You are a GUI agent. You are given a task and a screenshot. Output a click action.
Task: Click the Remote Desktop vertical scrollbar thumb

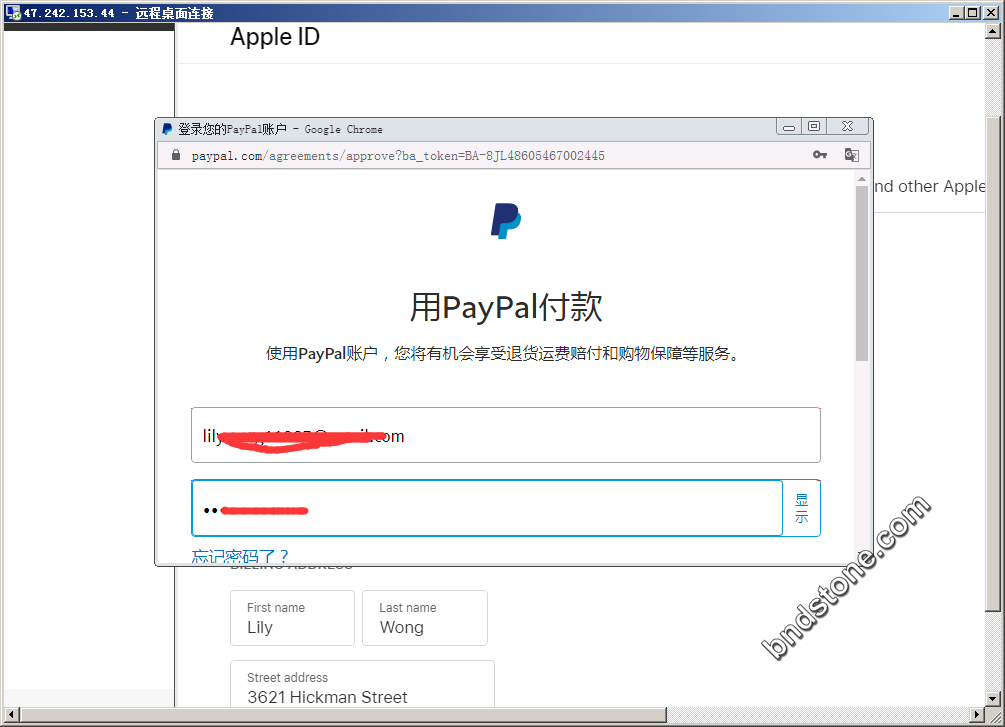tap(993, 364)
